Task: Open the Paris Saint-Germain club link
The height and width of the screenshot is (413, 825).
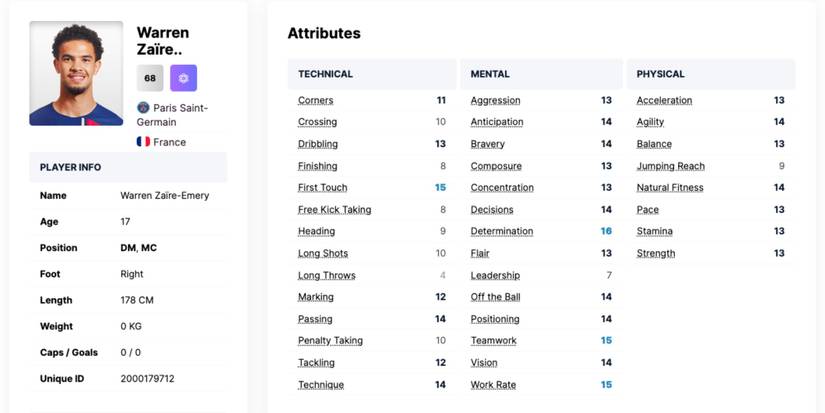Action: click(180, 114)
